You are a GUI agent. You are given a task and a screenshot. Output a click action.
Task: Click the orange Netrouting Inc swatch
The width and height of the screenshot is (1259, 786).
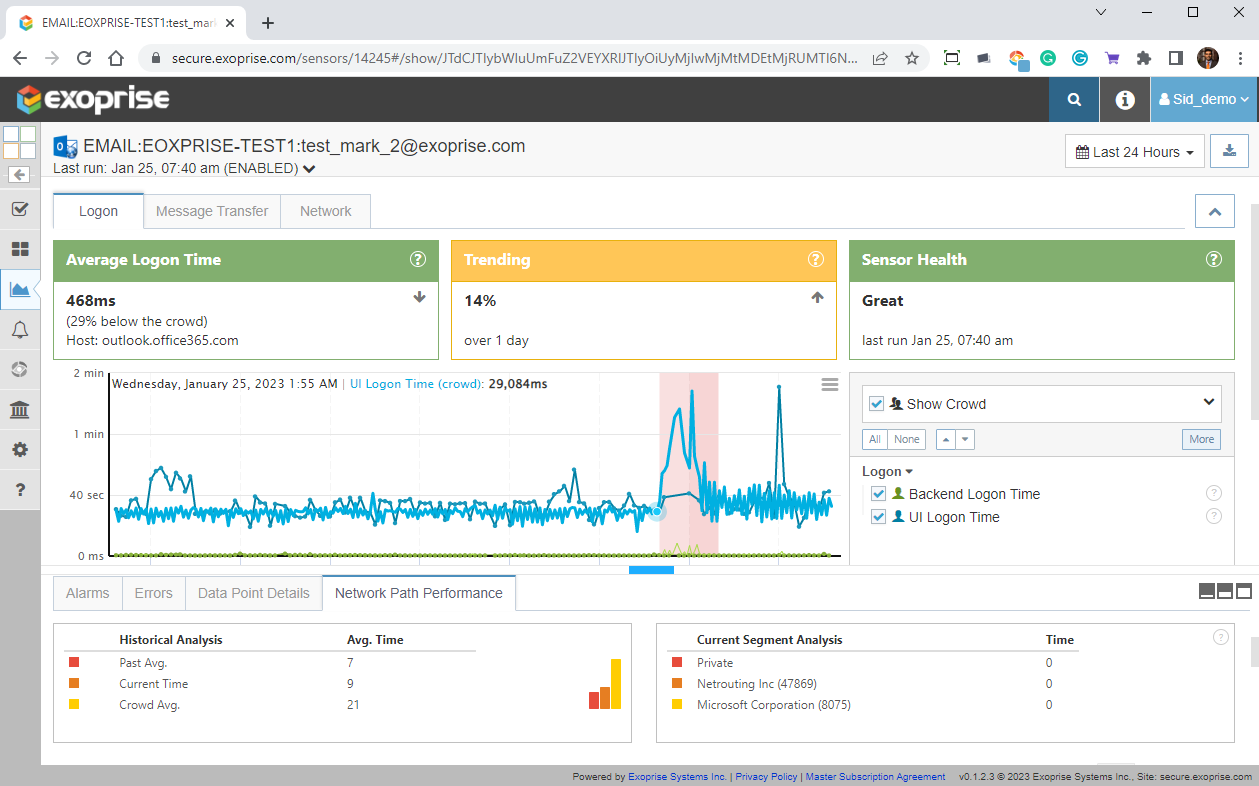pos(677,683)
